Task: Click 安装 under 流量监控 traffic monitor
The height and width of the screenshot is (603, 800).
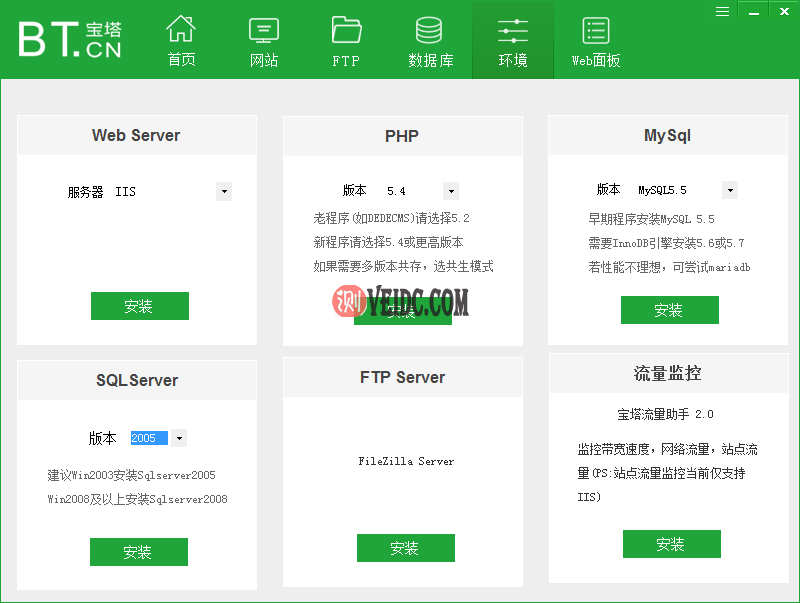Action: coord(671,543)
